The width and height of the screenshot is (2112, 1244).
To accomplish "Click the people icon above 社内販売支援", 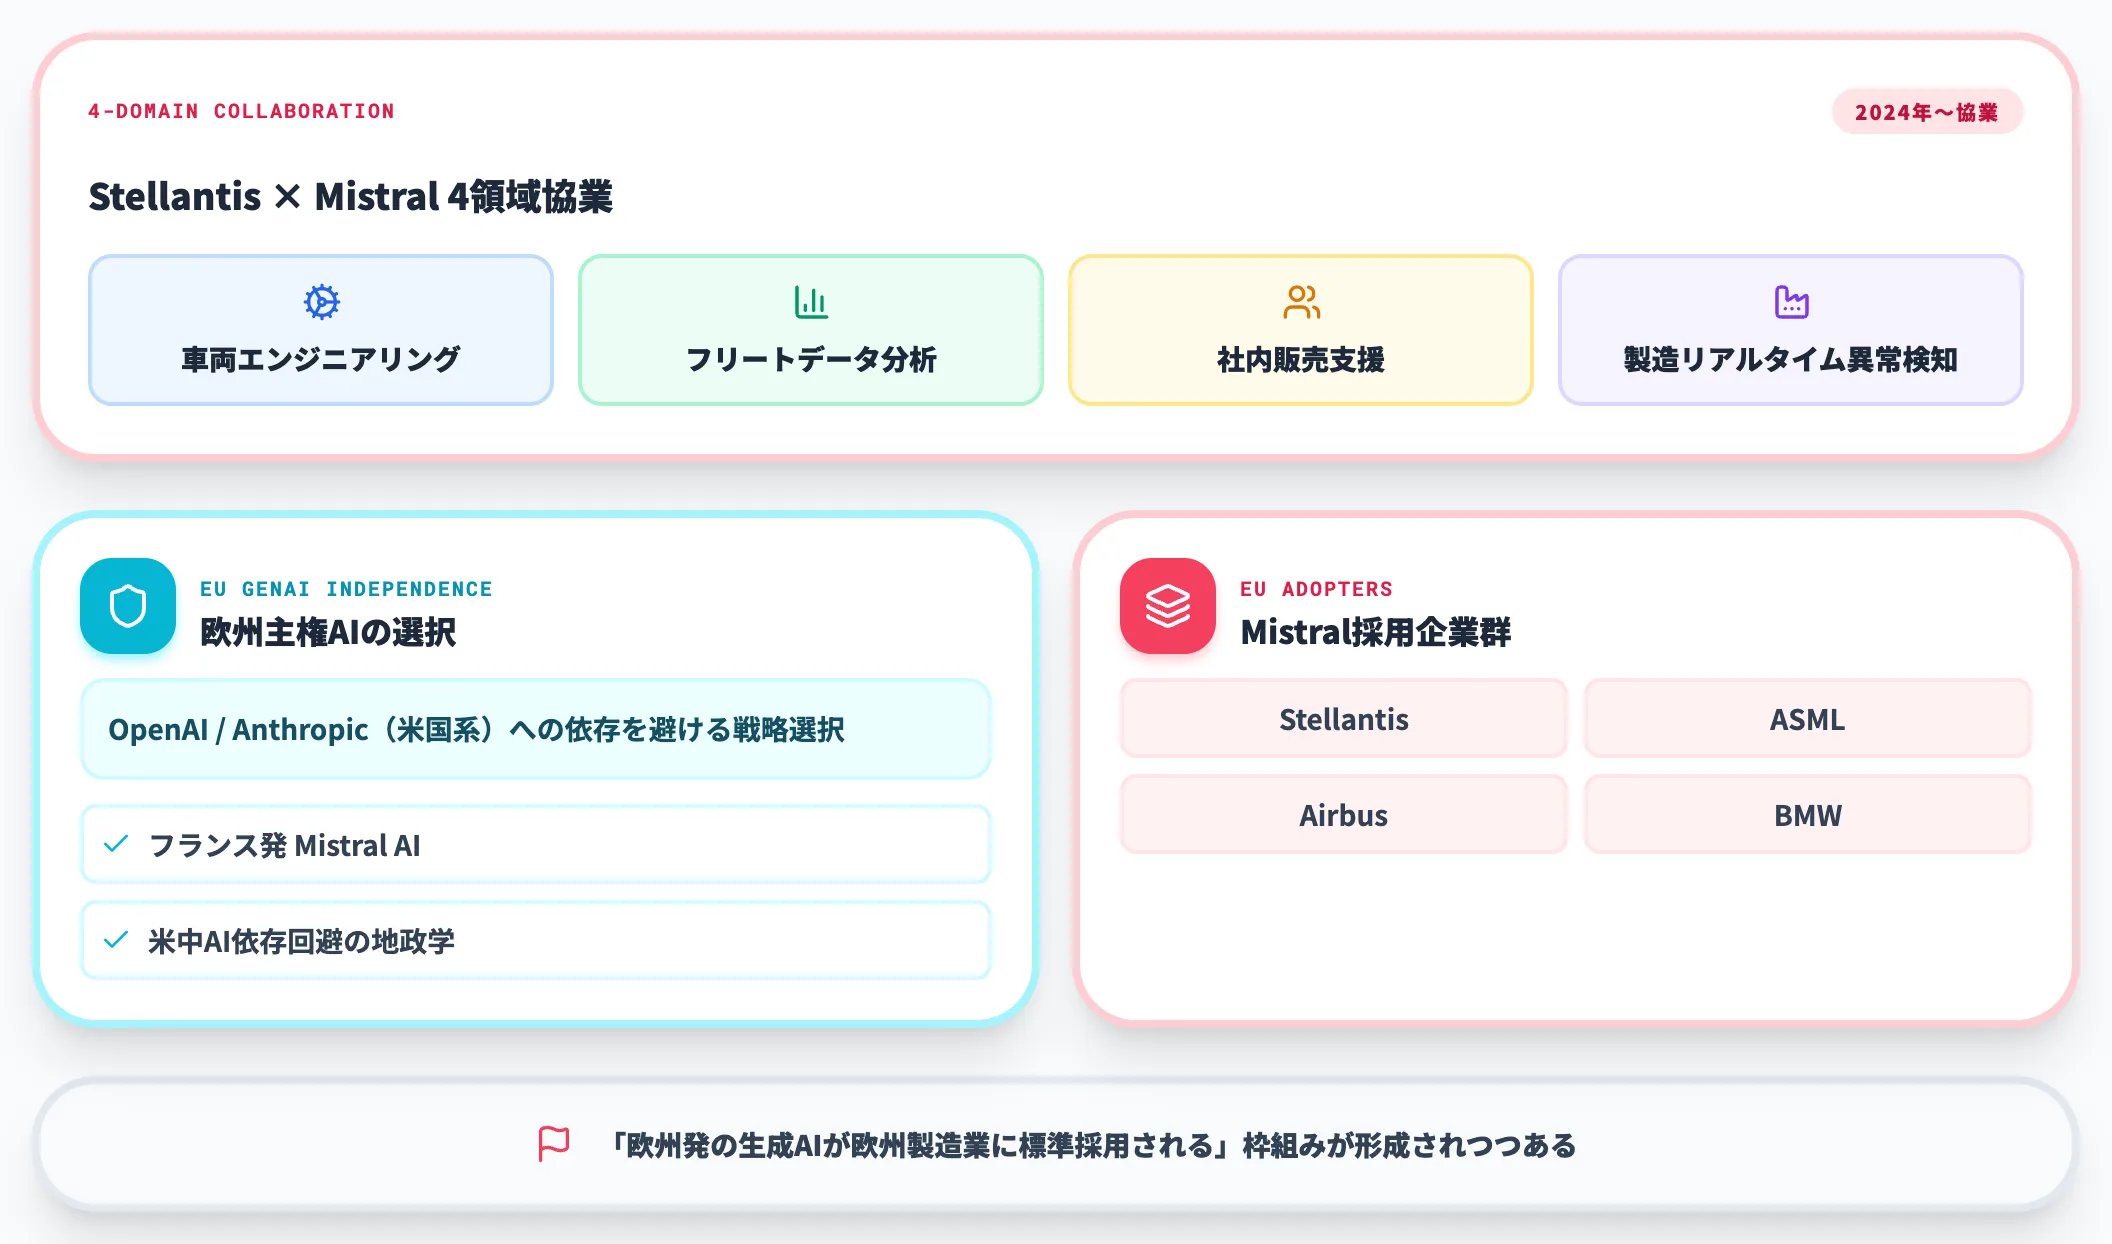I will (x=1301, y=301).
